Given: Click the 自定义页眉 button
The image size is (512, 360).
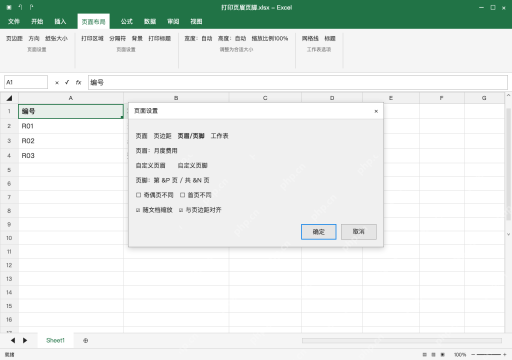Looking at the screenshot, I should pos(150,166).
